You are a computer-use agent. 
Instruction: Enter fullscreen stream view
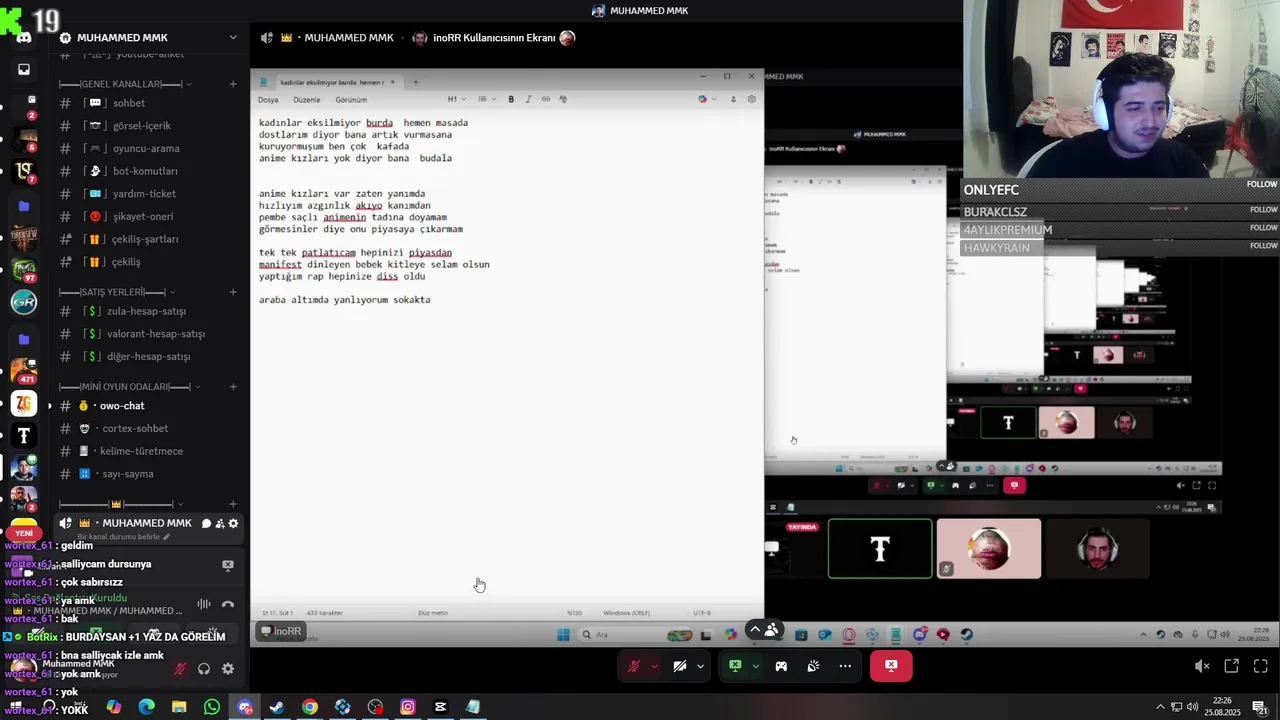tap(1261, 666)
